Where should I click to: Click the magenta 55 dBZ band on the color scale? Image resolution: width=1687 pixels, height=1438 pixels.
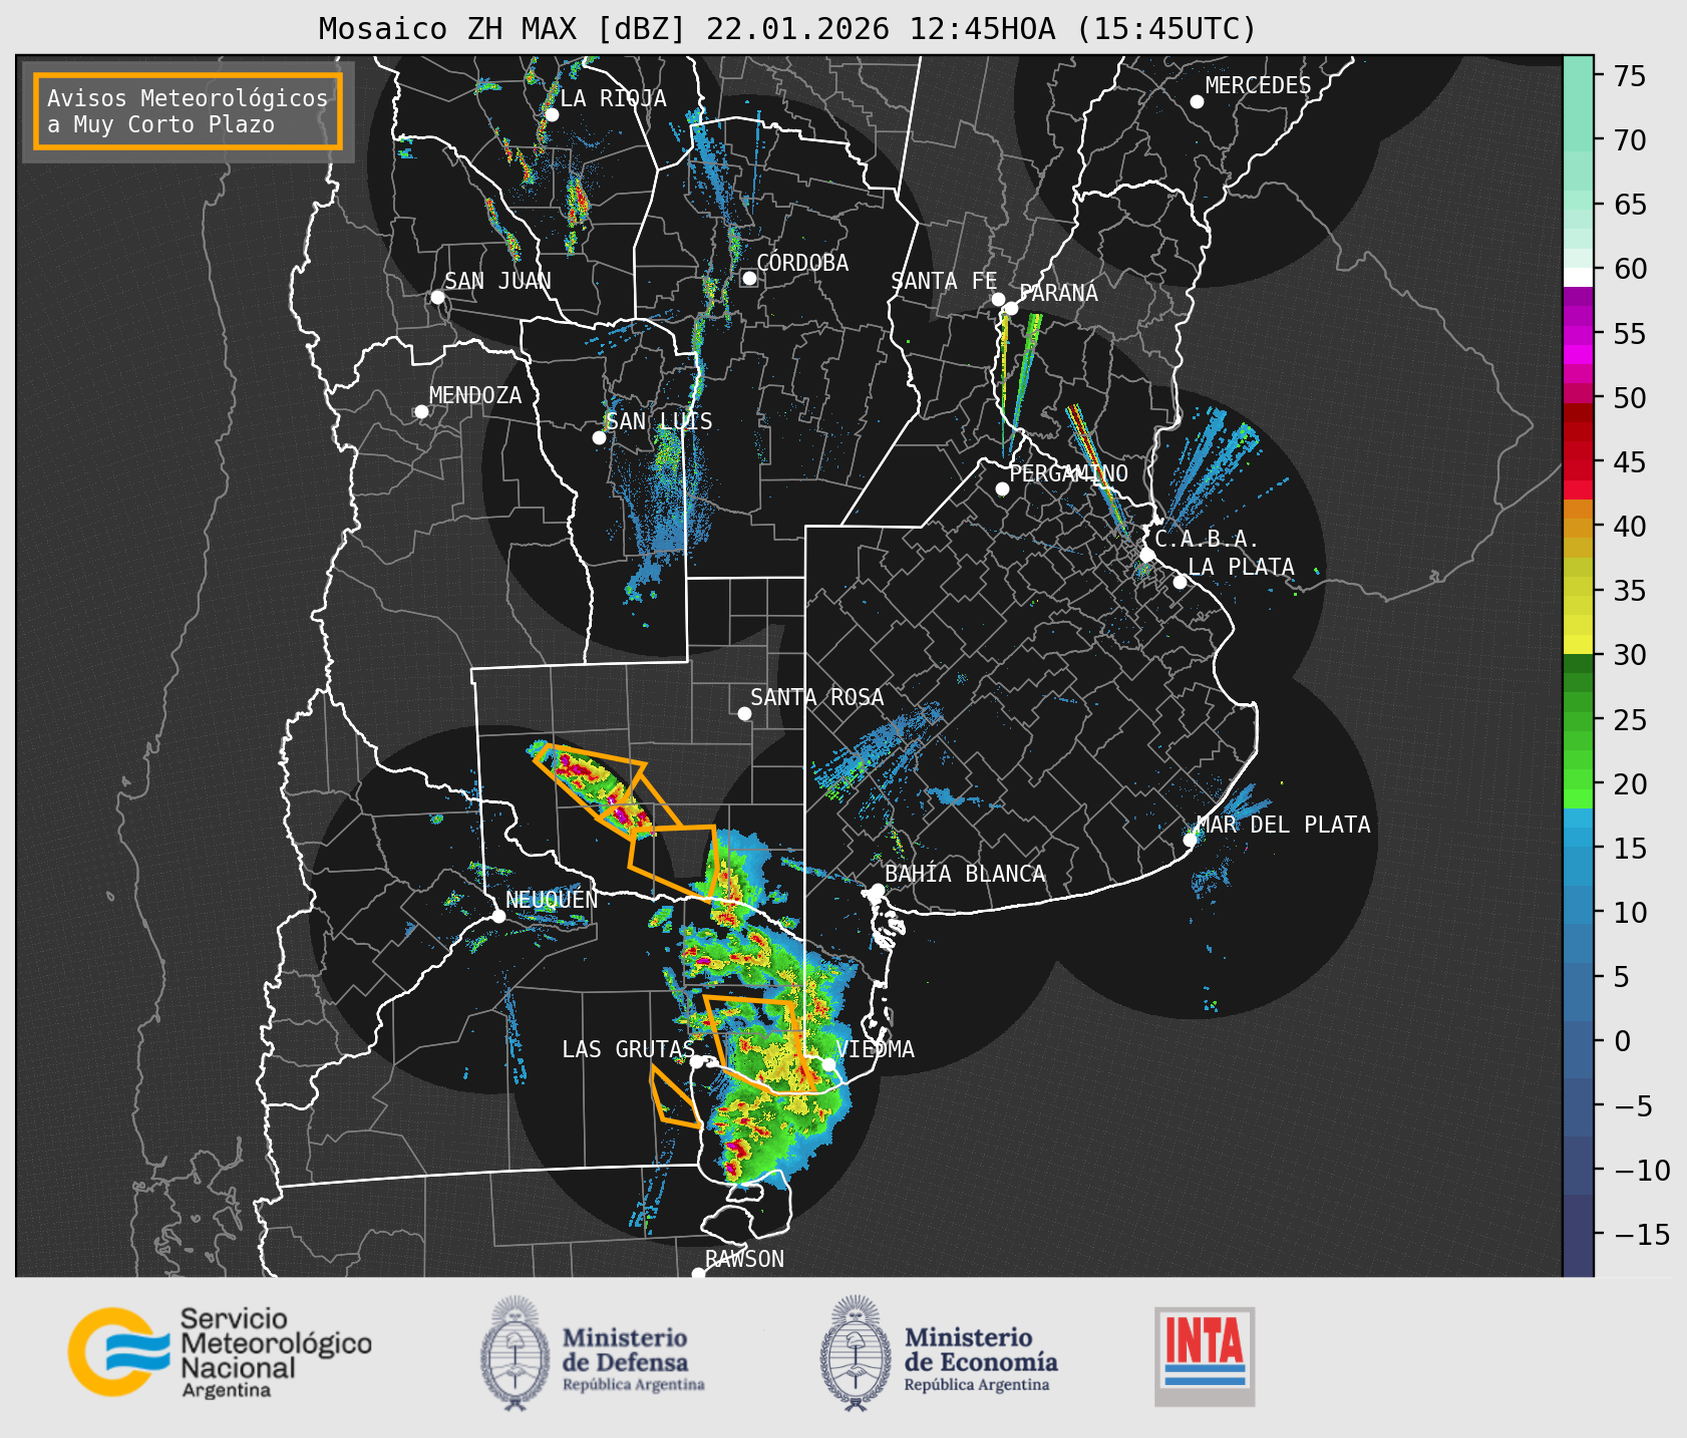click(x=1578, y=333)
